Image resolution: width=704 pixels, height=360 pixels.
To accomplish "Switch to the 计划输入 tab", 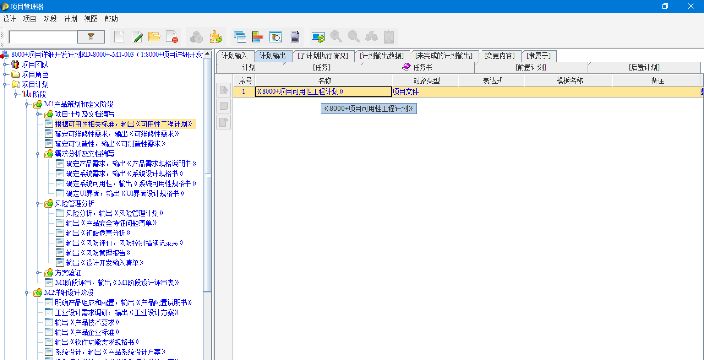I will pos(234,56).
